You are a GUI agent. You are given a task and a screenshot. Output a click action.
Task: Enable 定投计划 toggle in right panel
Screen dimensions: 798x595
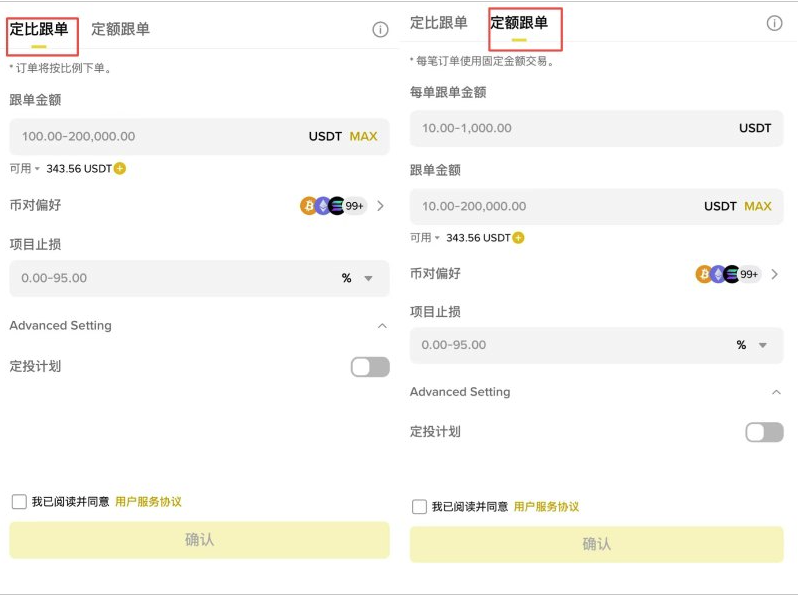pos(764,432)
